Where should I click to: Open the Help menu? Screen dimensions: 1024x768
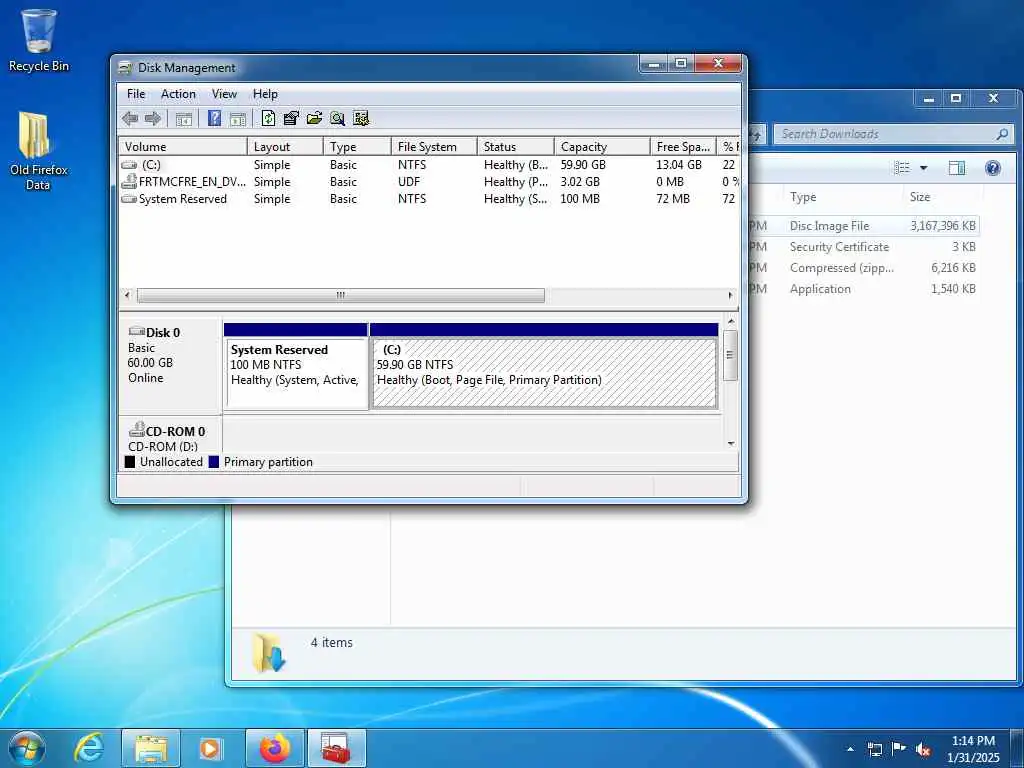coord(265,94)
